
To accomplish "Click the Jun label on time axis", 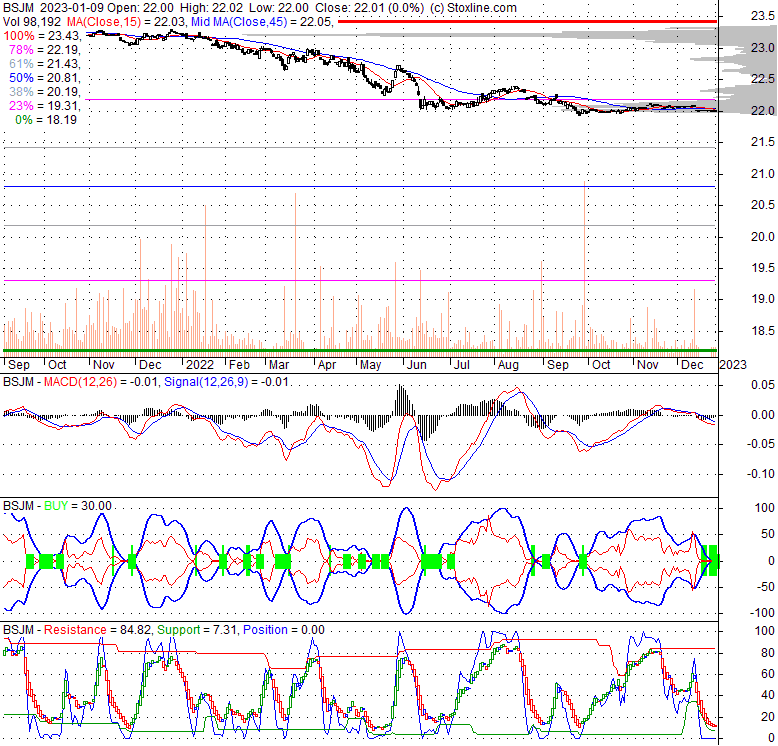I will [417, 365].
